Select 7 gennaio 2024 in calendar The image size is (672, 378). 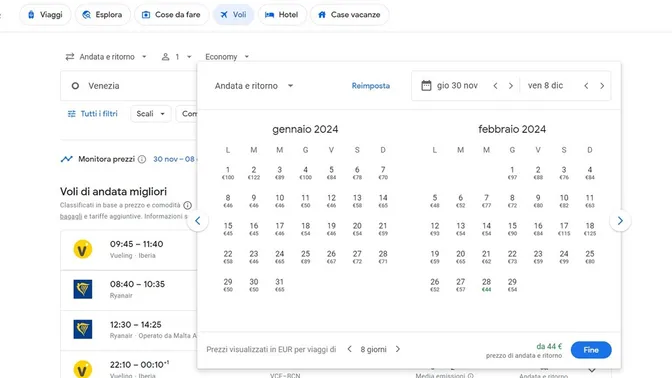pos(383,173)
